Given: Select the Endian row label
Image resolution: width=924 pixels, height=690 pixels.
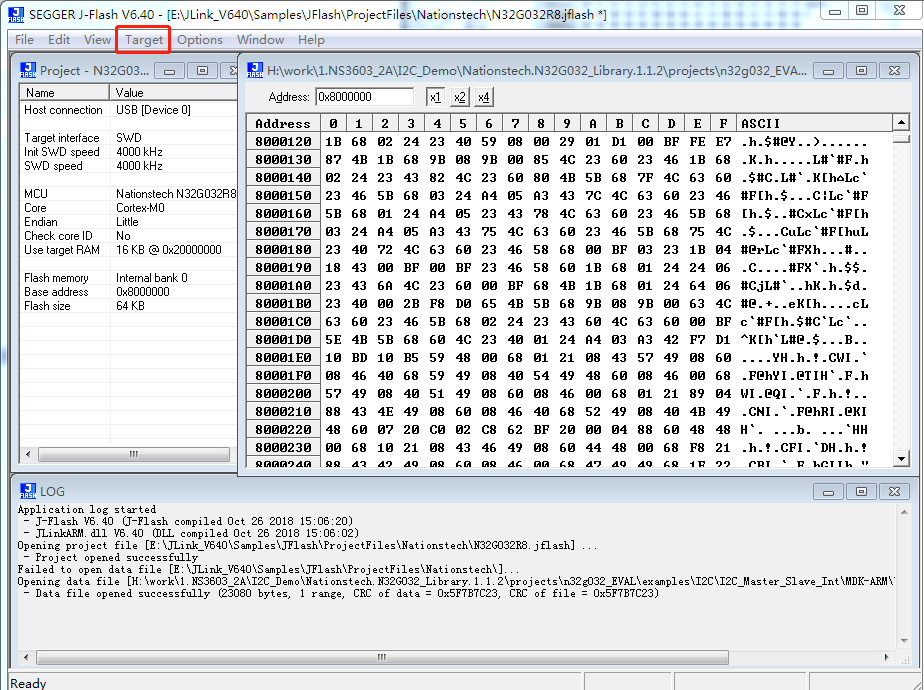Looking at the screenshot, I should (x=41, y=222).
